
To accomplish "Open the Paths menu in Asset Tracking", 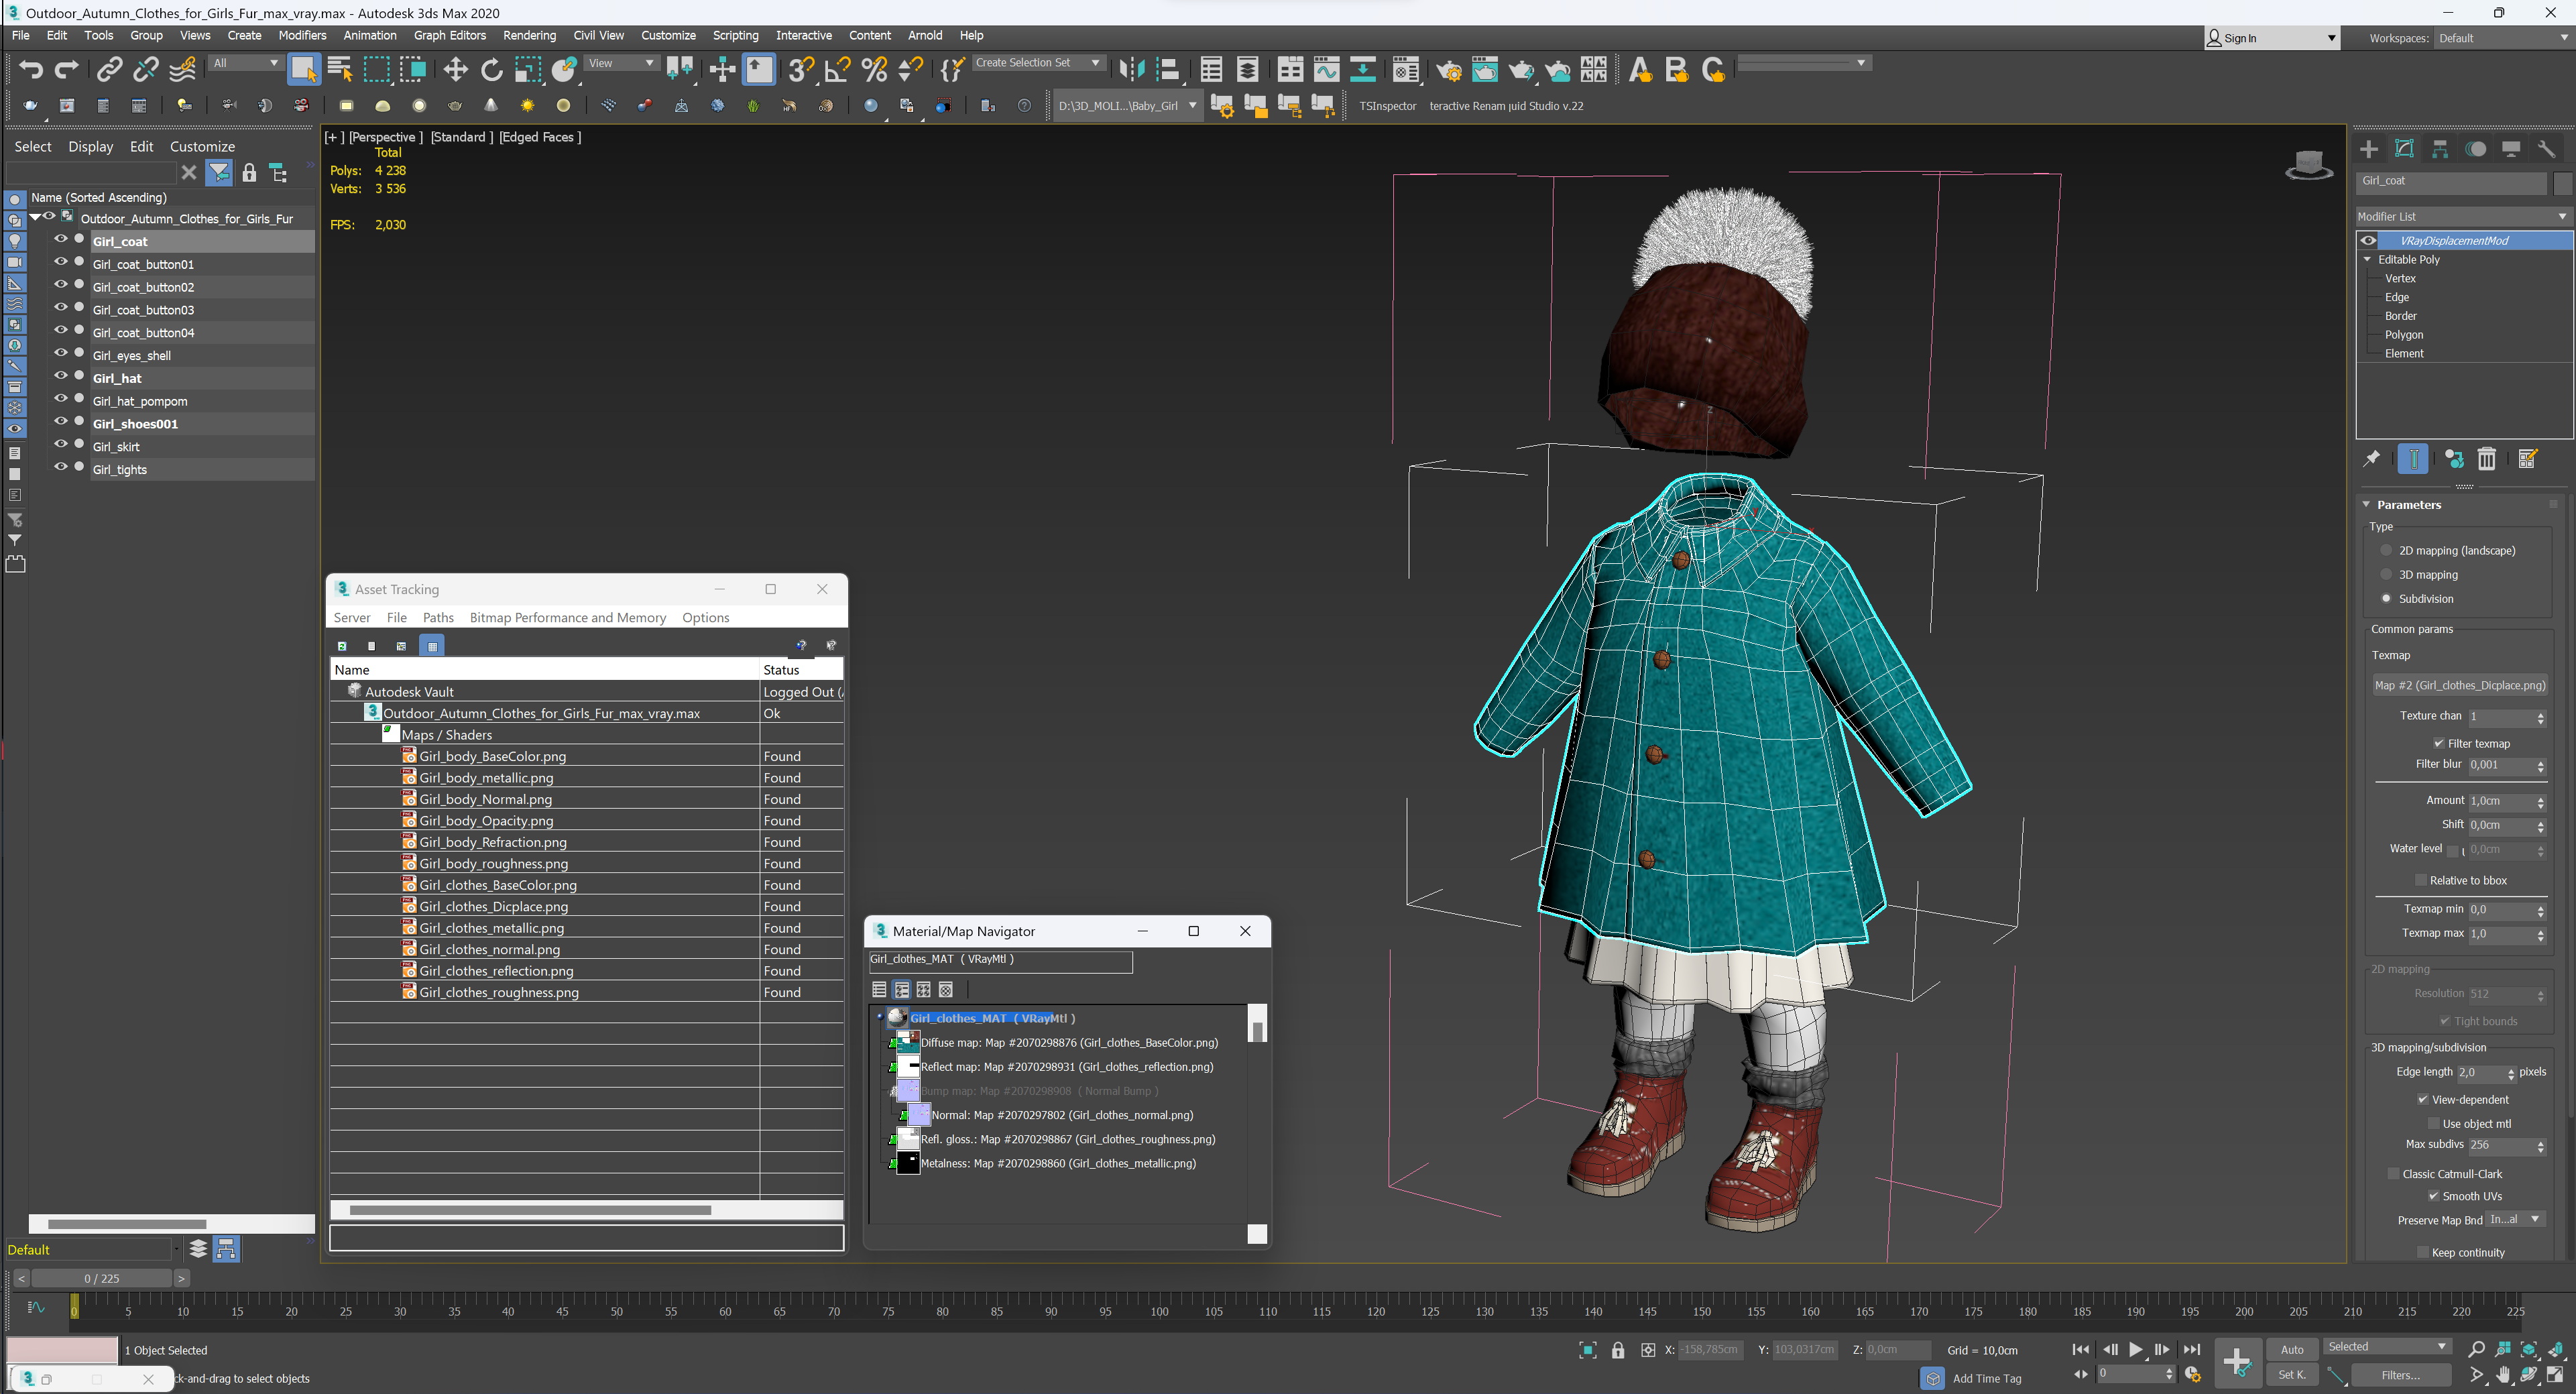I will [x=437, y=617].
